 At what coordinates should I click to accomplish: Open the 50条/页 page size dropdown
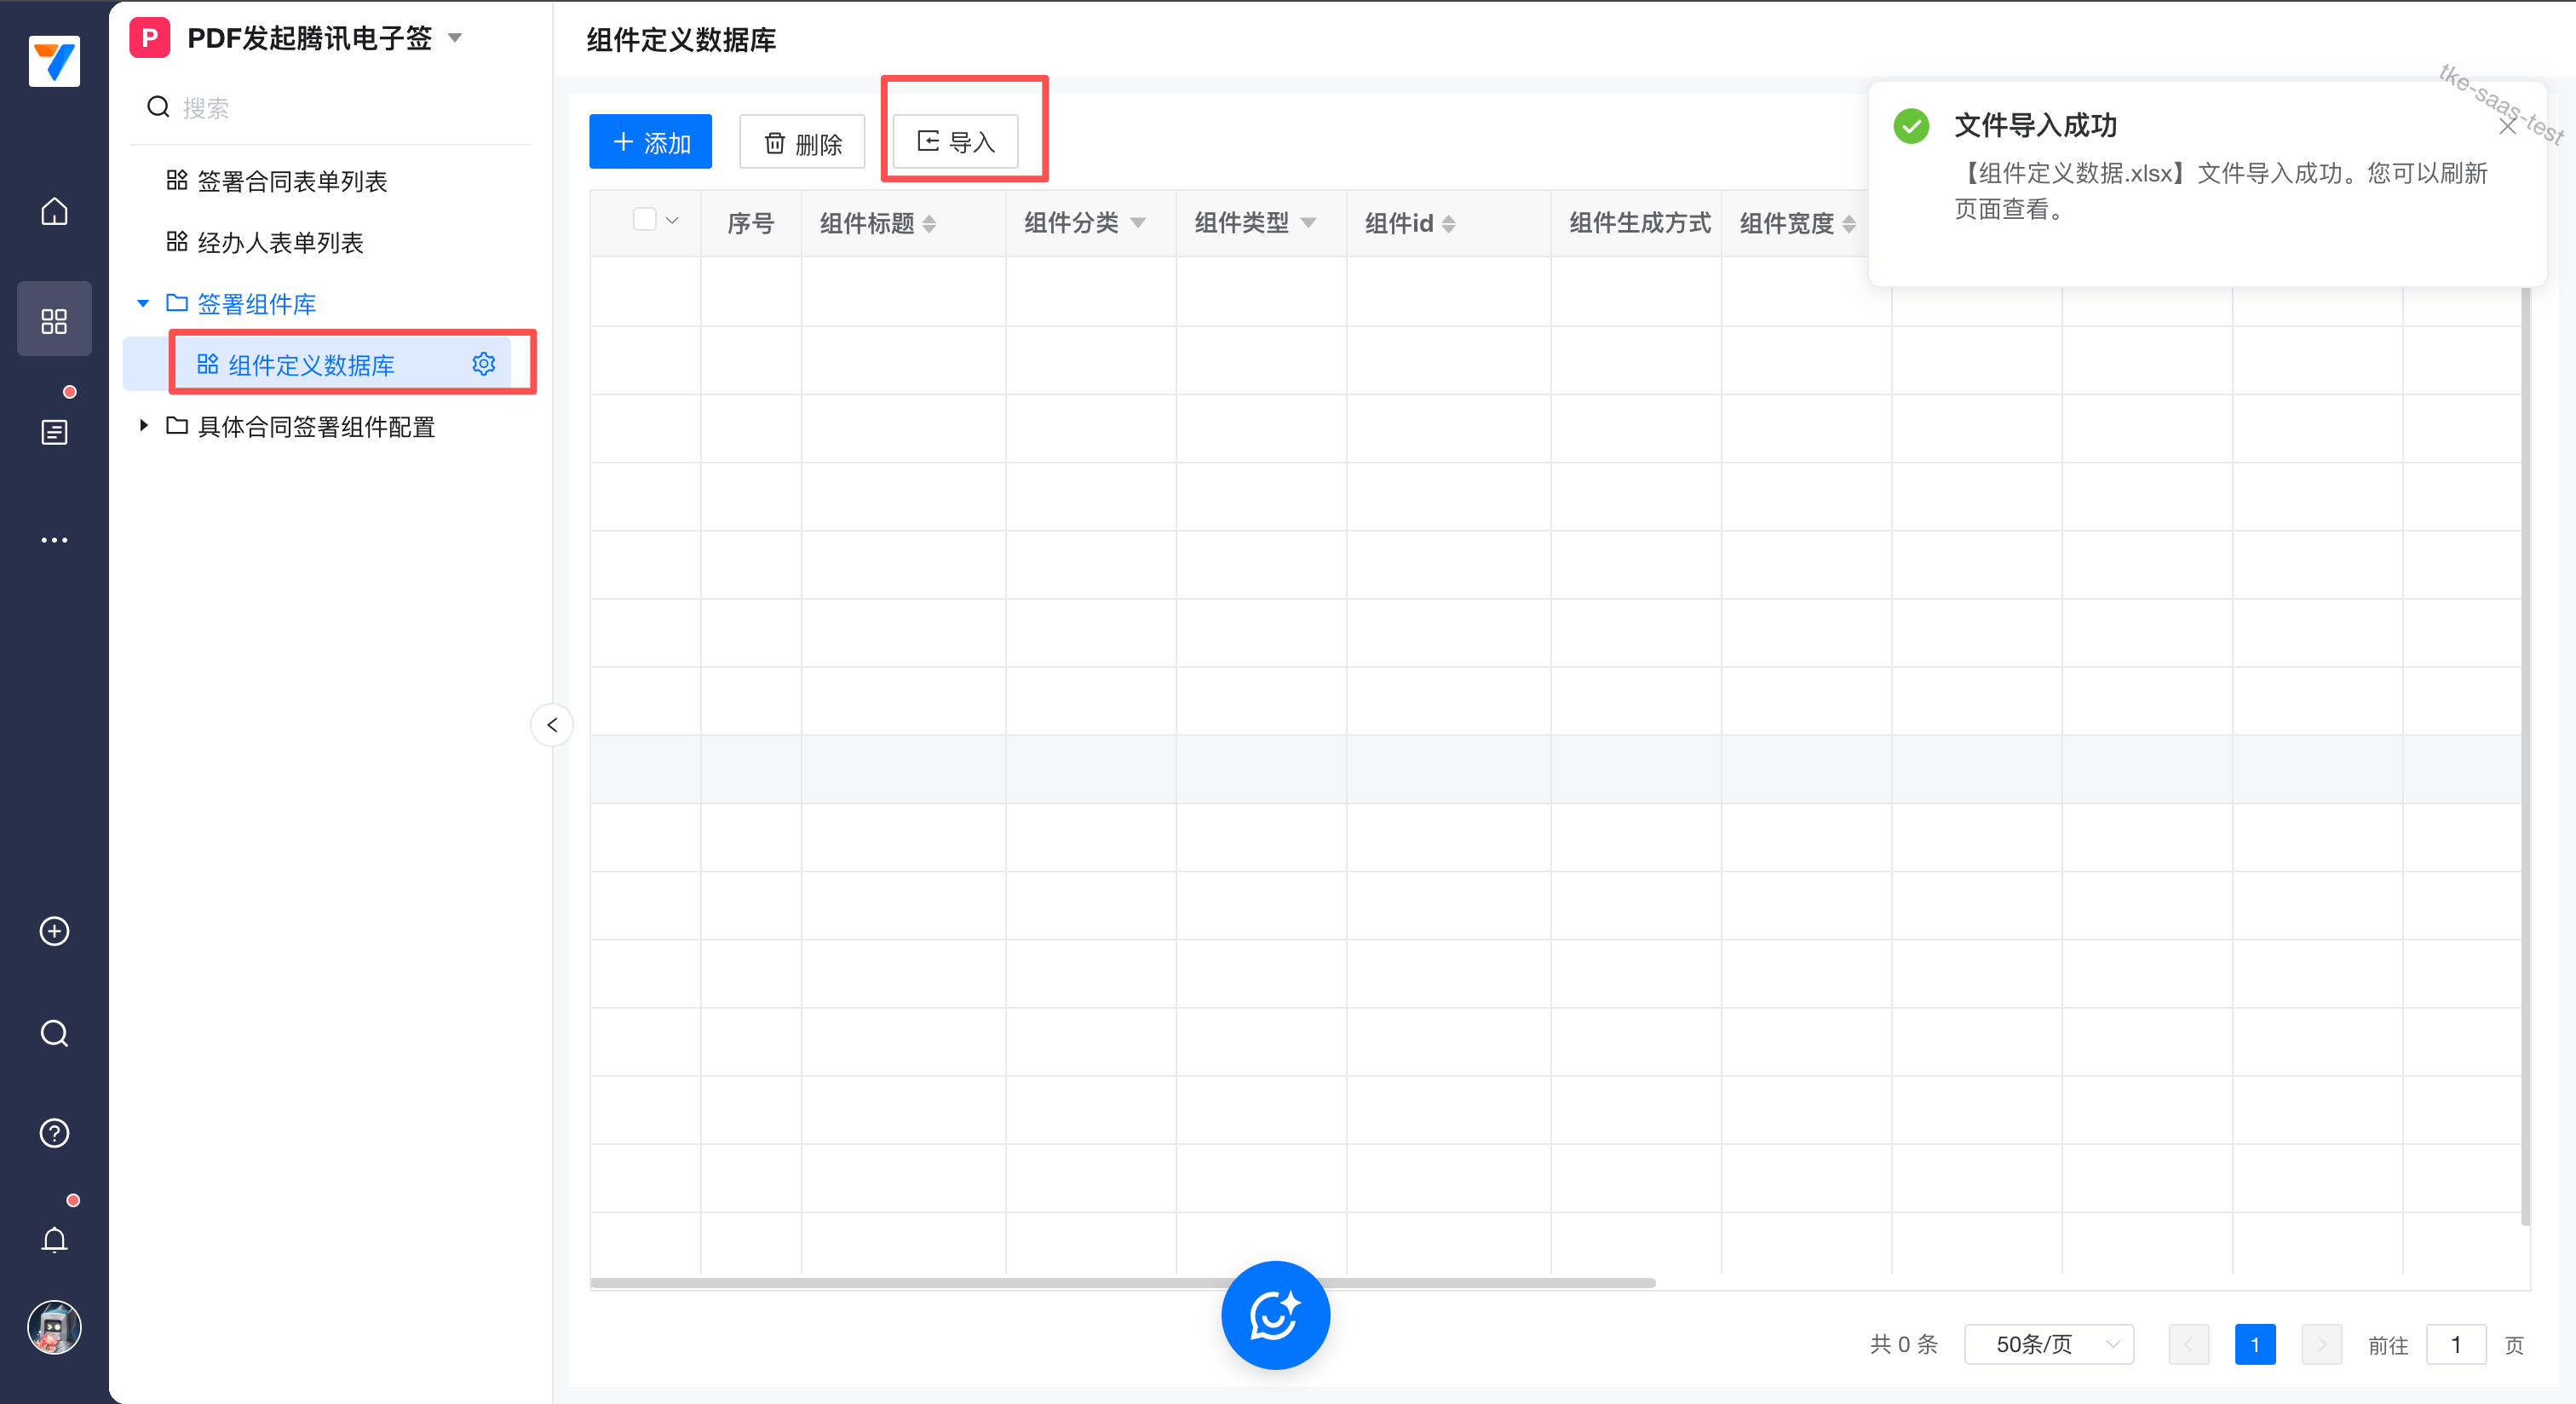click(x=2048, y=1344)
